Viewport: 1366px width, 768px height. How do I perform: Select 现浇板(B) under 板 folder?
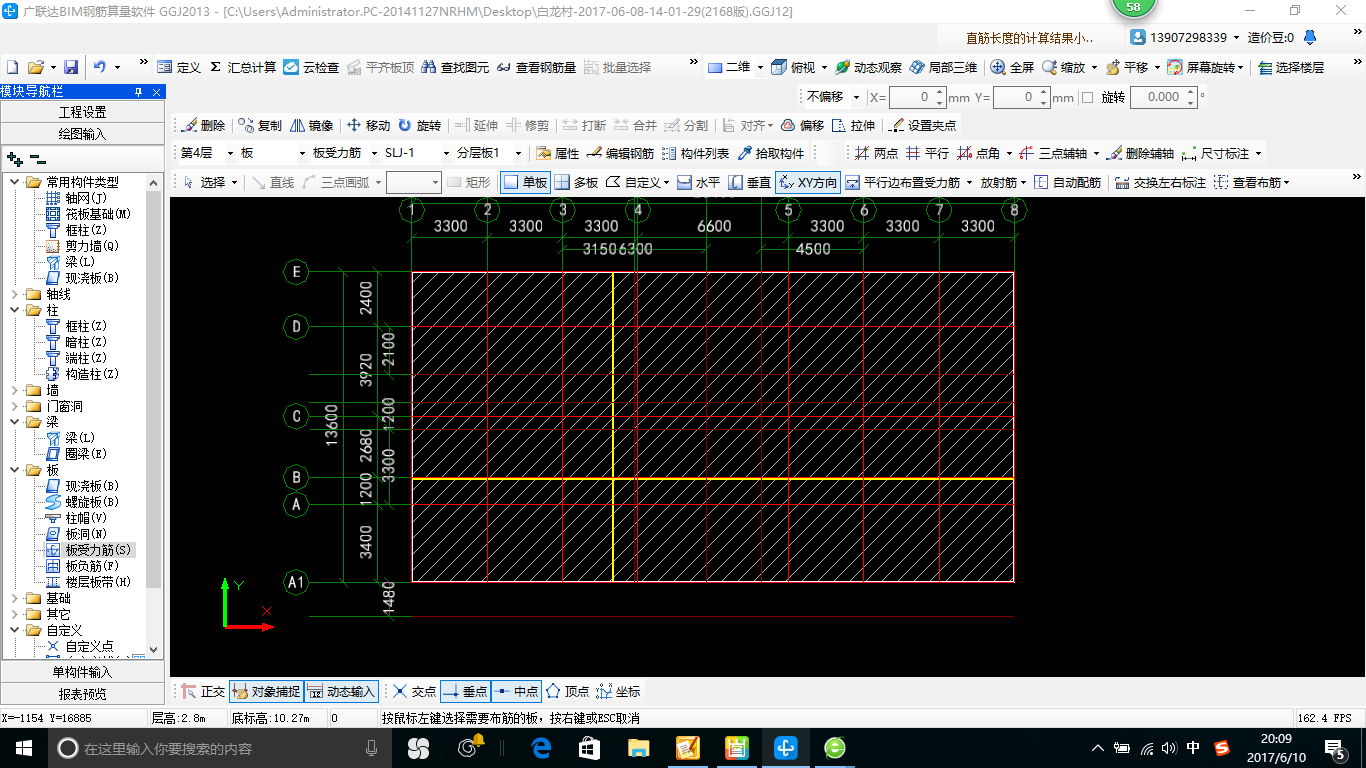point(84,486)
